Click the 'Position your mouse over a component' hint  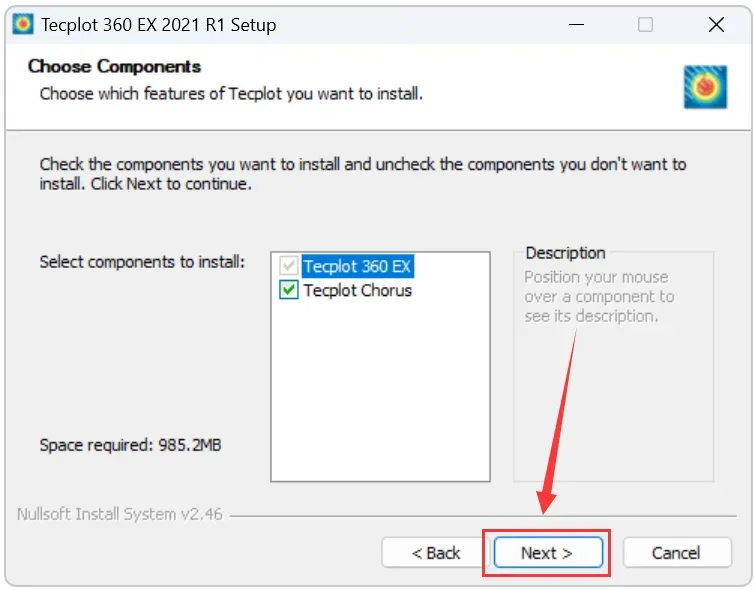pos(599,296)
